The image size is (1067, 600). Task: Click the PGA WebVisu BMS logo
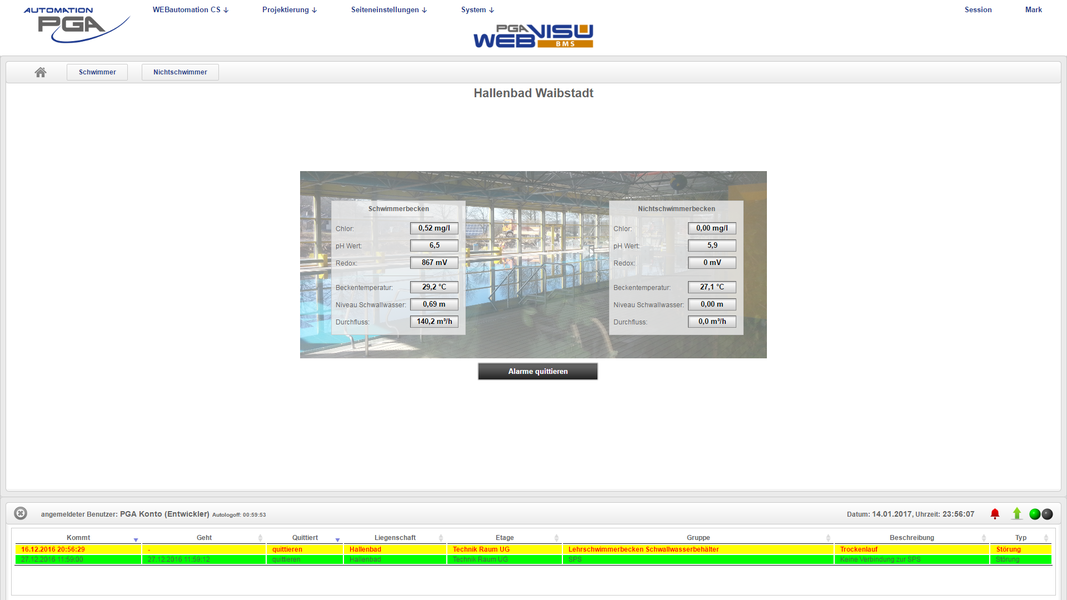(x=533, y=36)
